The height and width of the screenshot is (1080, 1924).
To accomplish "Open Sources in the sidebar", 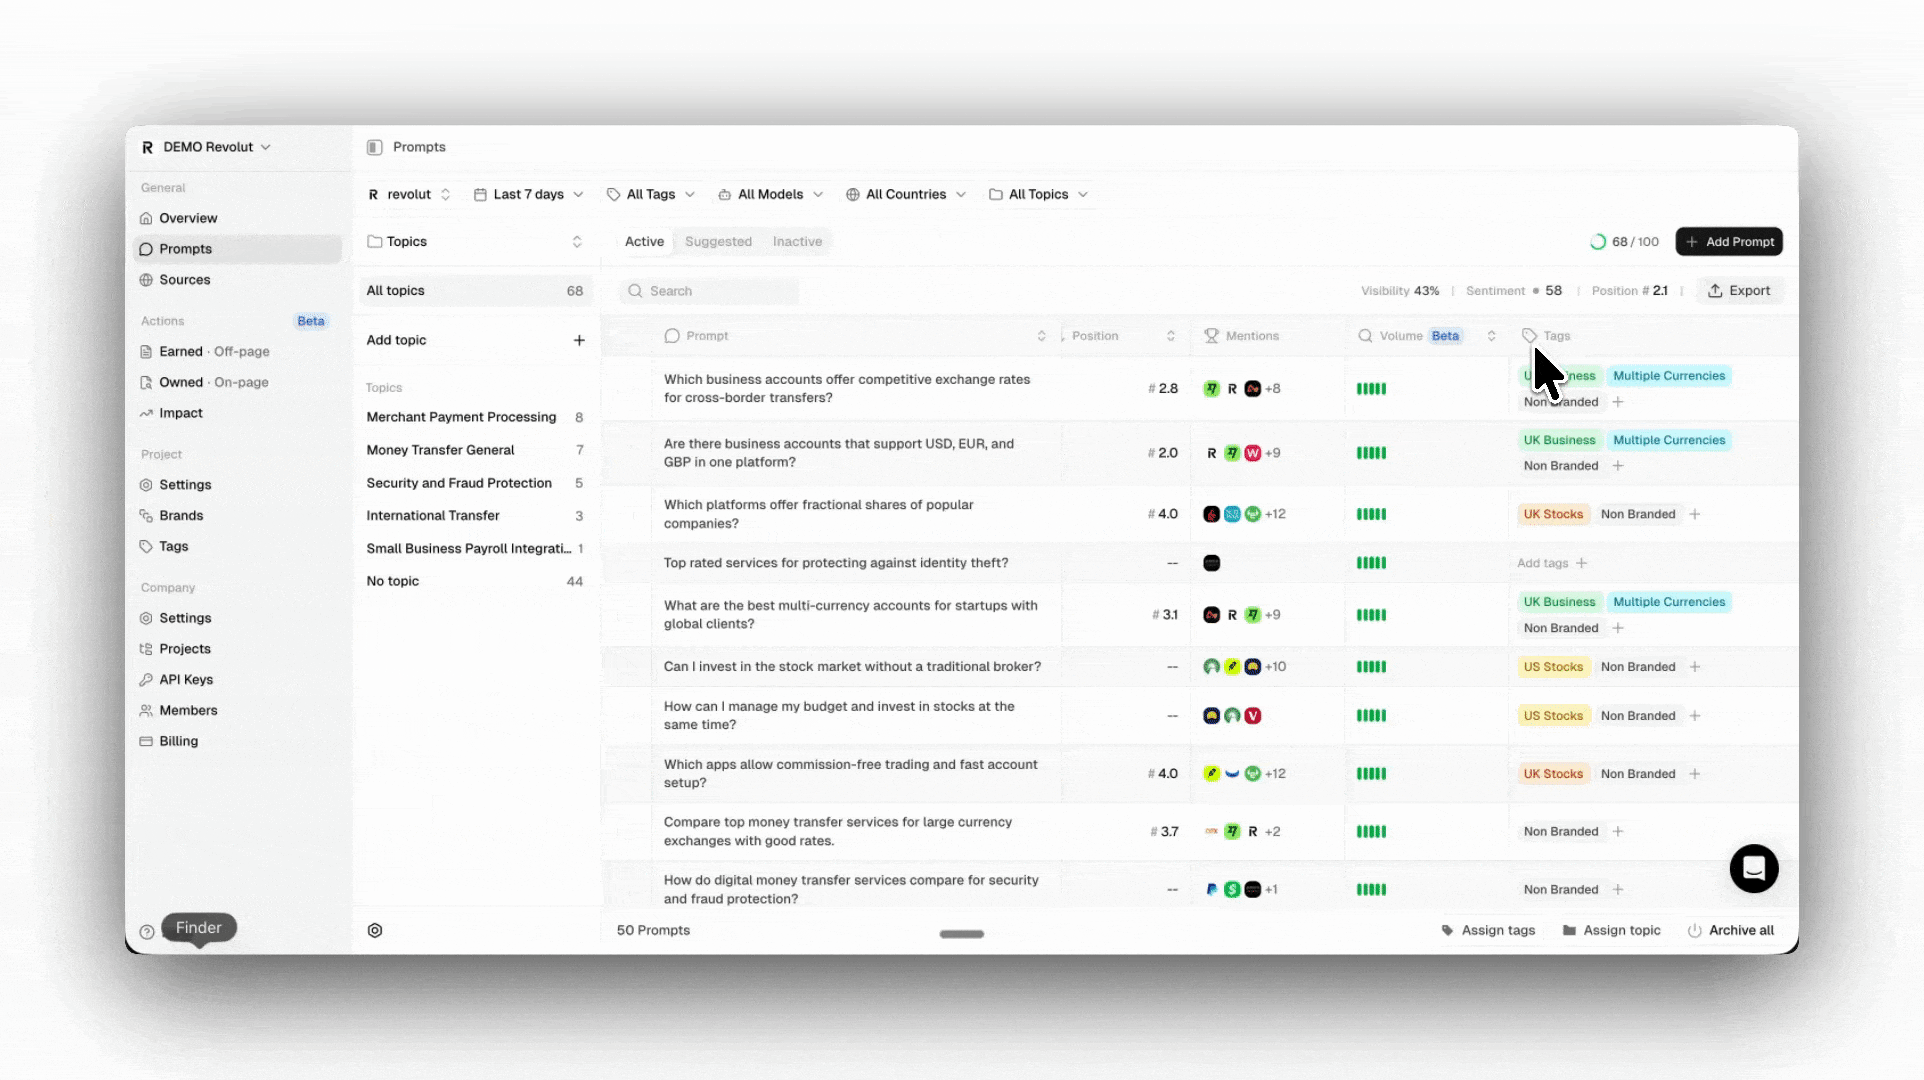I will coord(184,280).
